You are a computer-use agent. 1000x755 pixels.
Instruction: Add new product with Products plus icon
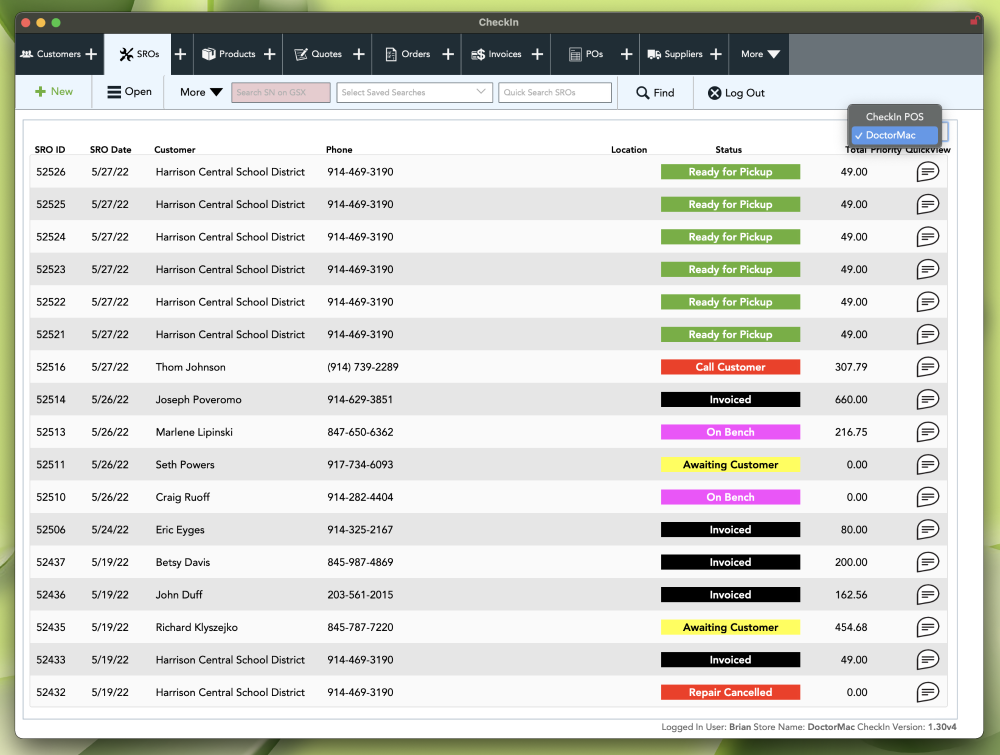click(x=269, y=54)
